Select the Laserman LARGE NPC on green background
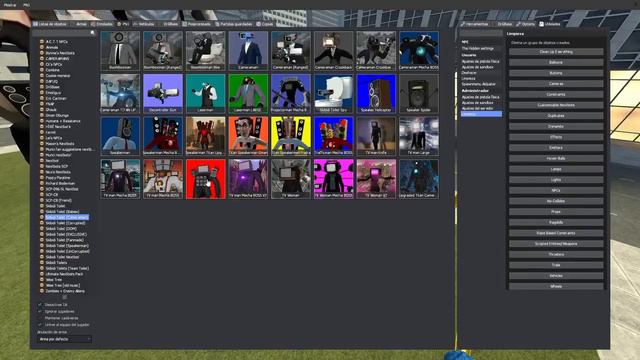640x360 pixels. point(248,93)
